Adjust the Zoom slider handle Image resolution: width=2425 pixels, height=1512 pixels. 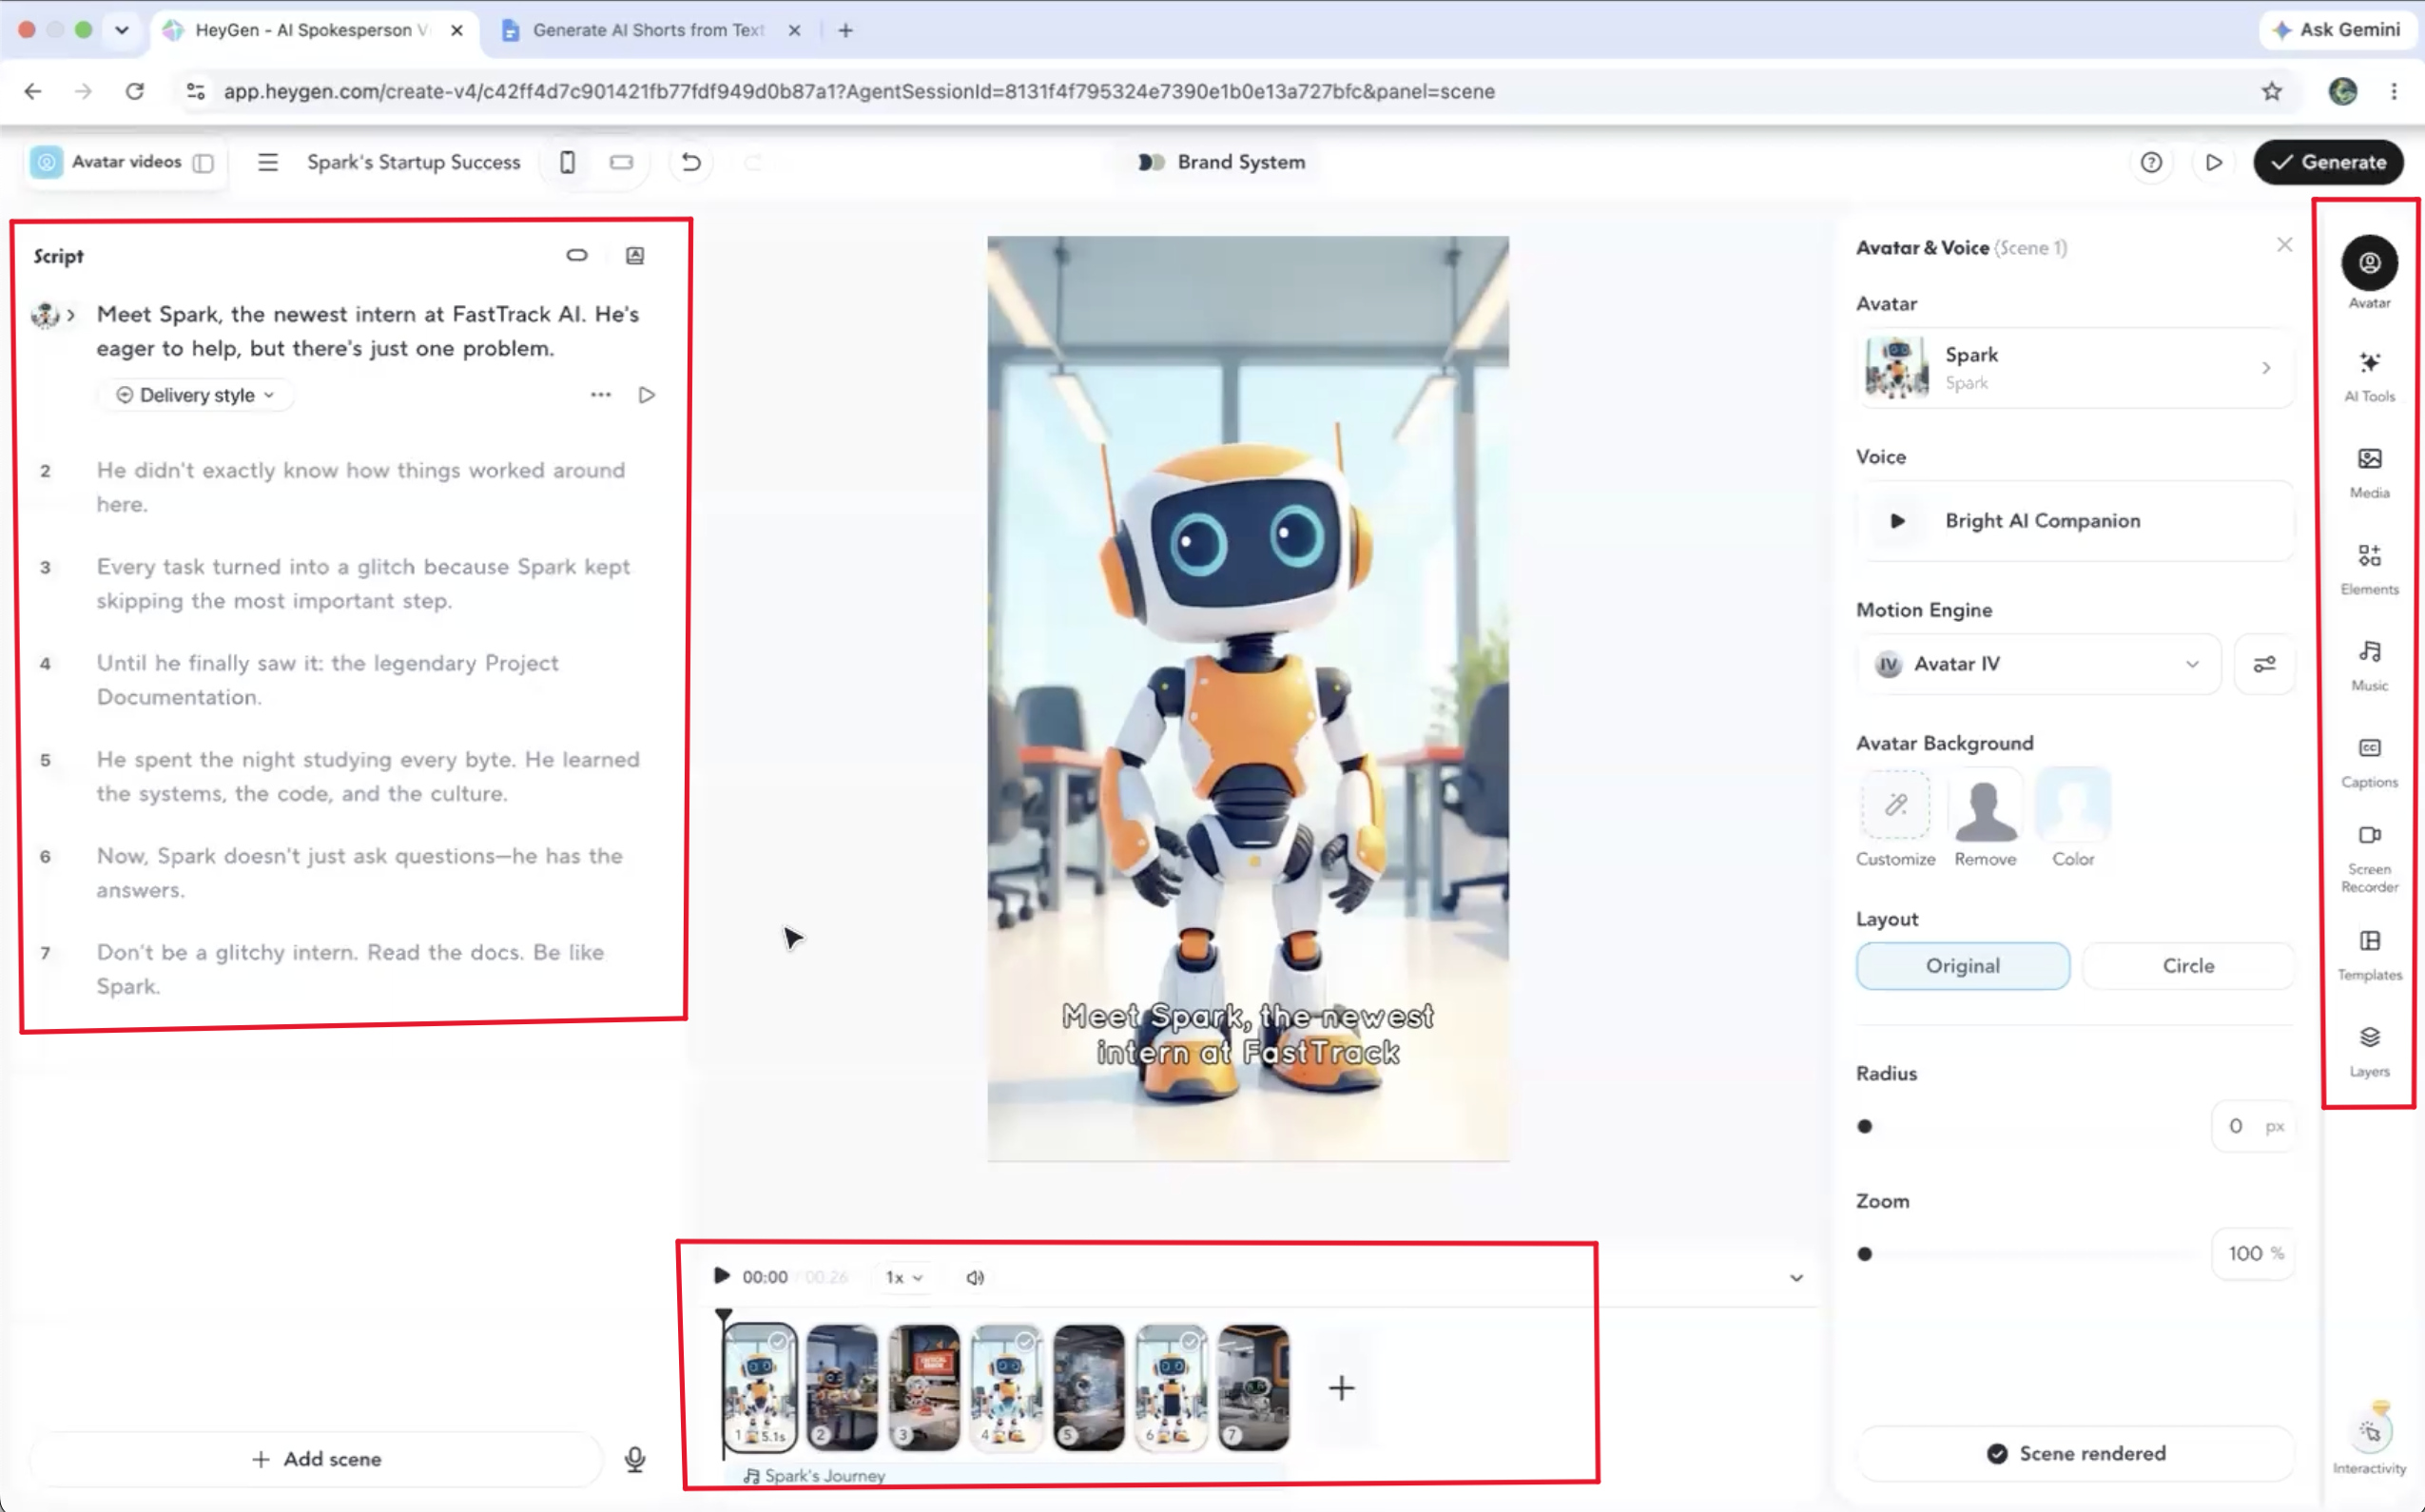[x=1864, y=1254]
